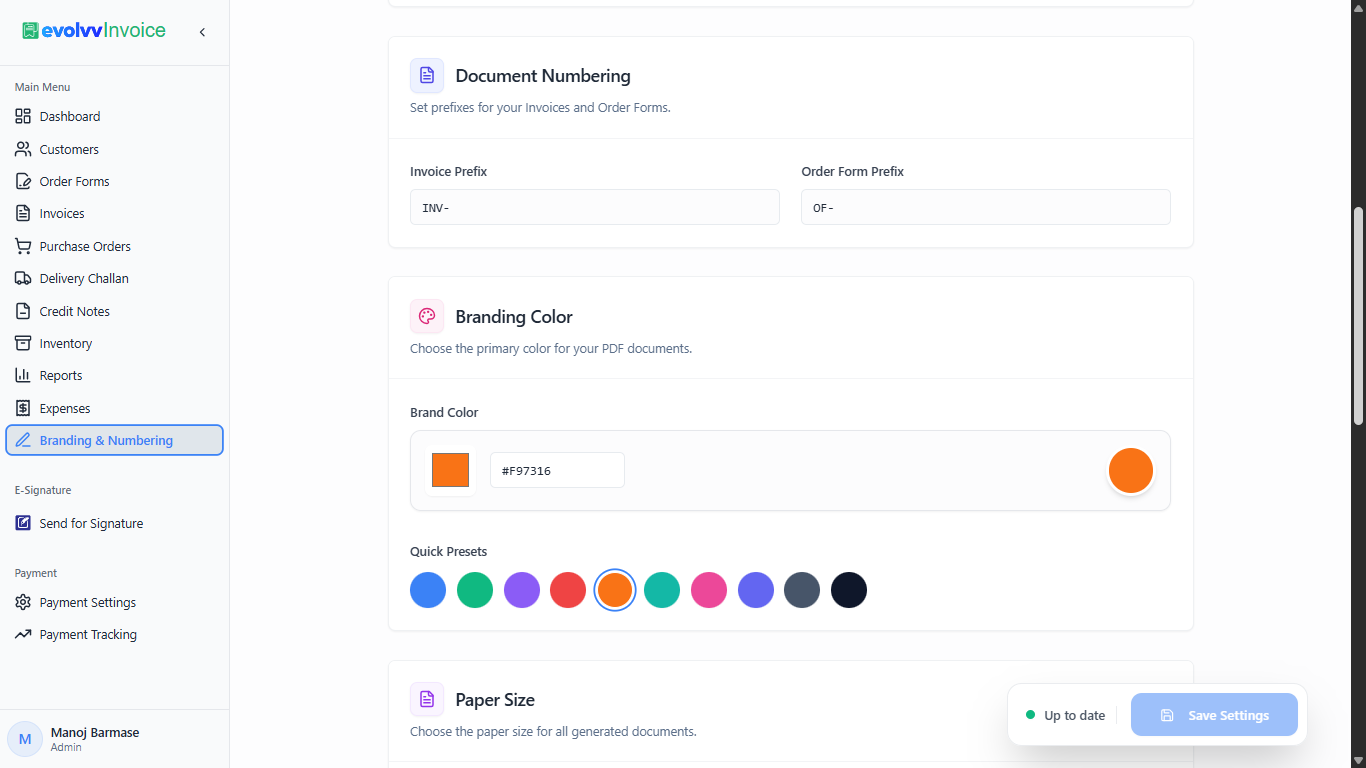
Task: Open the square brand color picker
Action: [x=450, y=470]
